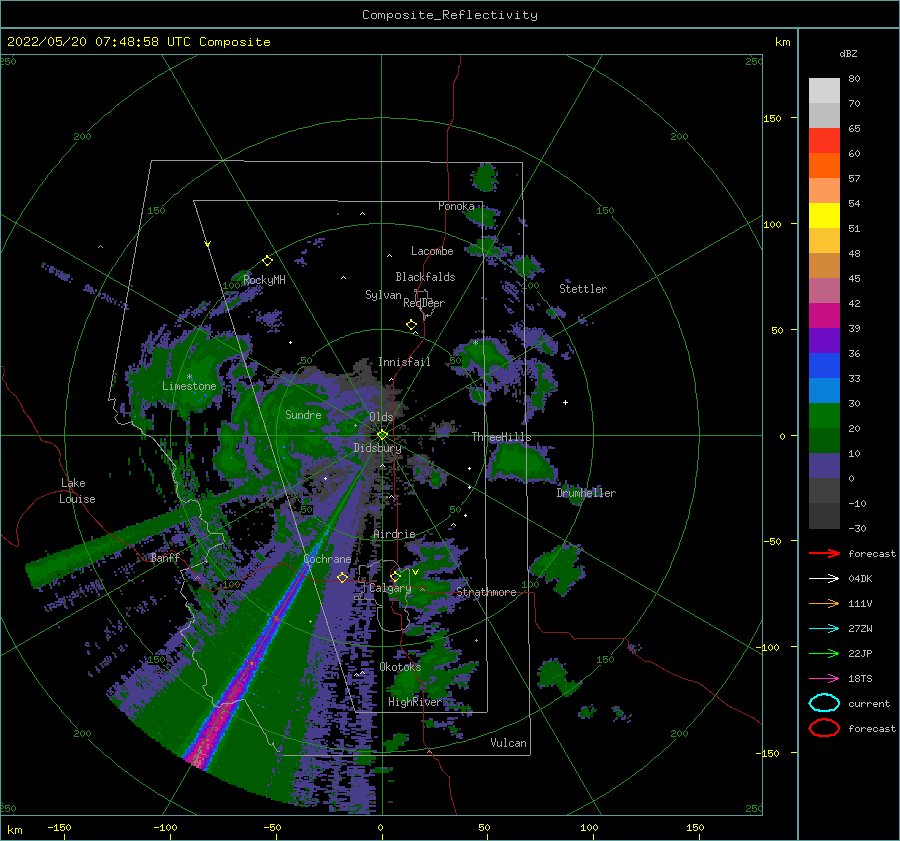Viewport: 900px width, 841px height.
Task: Pick the red 60–65 dBZ swatch
Action: (824, 140)
